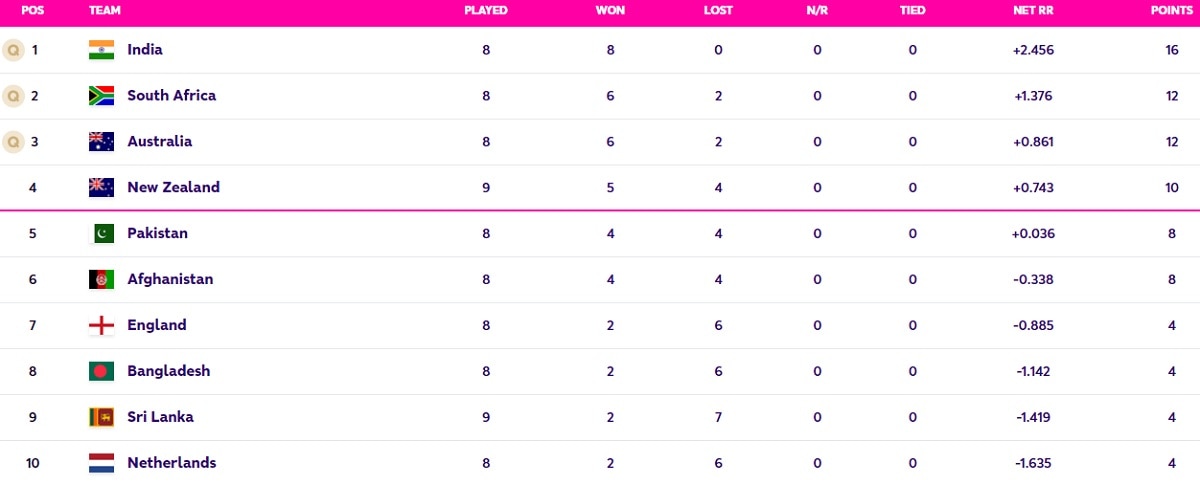1200x485 pixels.
Task: Click the Q badge next to Australia
Action: (x=13, y=142)
